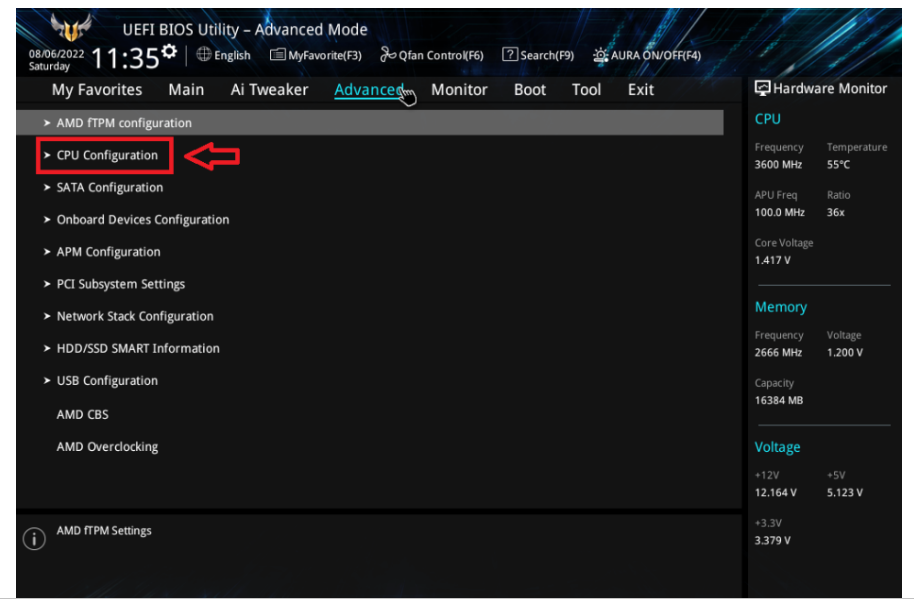Image resolution: width=914 pixels, height=605 pixels.
Task: Click the 16384 MB capacity value
Action: [x=779, y=400]
